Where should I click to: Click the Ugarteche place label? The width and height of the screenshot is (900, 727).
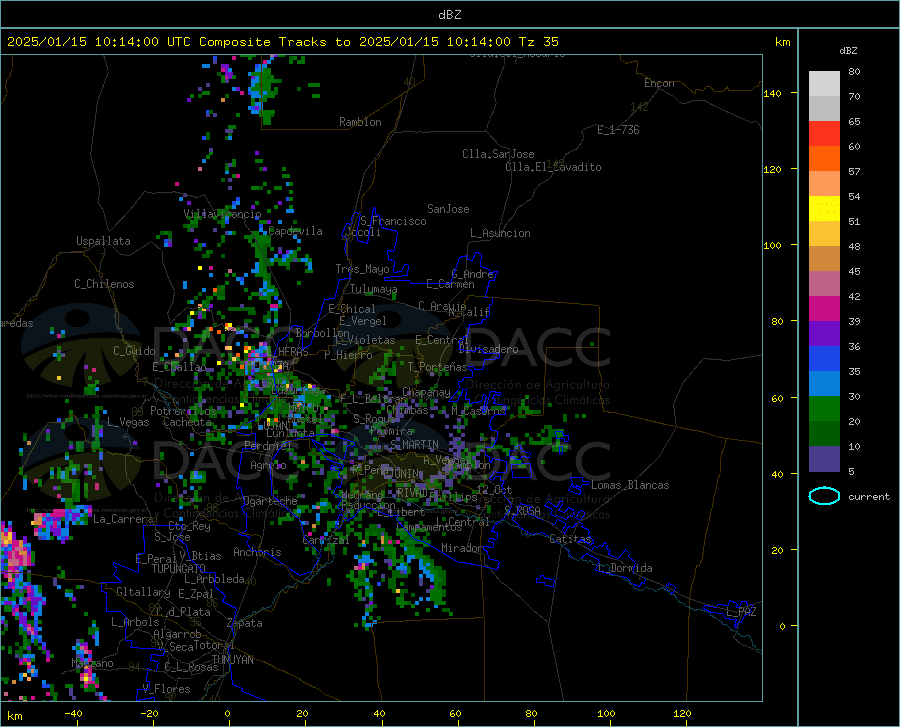tap(270, 501)
